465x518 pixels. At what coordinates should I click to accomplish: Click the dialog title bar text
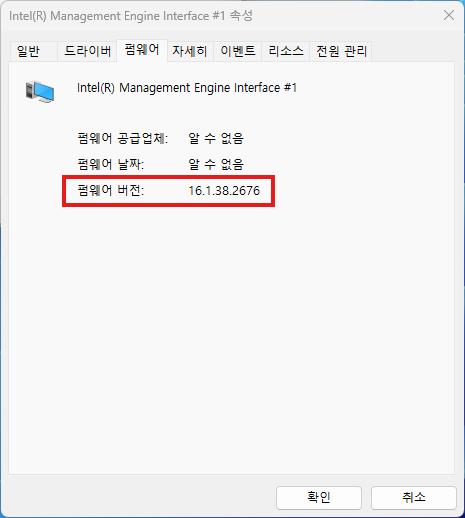[x=131, y=16]
